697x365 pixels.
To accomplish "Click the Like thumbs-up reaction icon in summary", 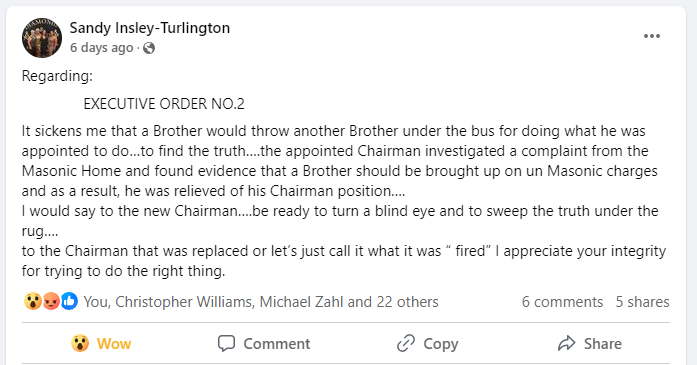I will [x=69, y=301].
